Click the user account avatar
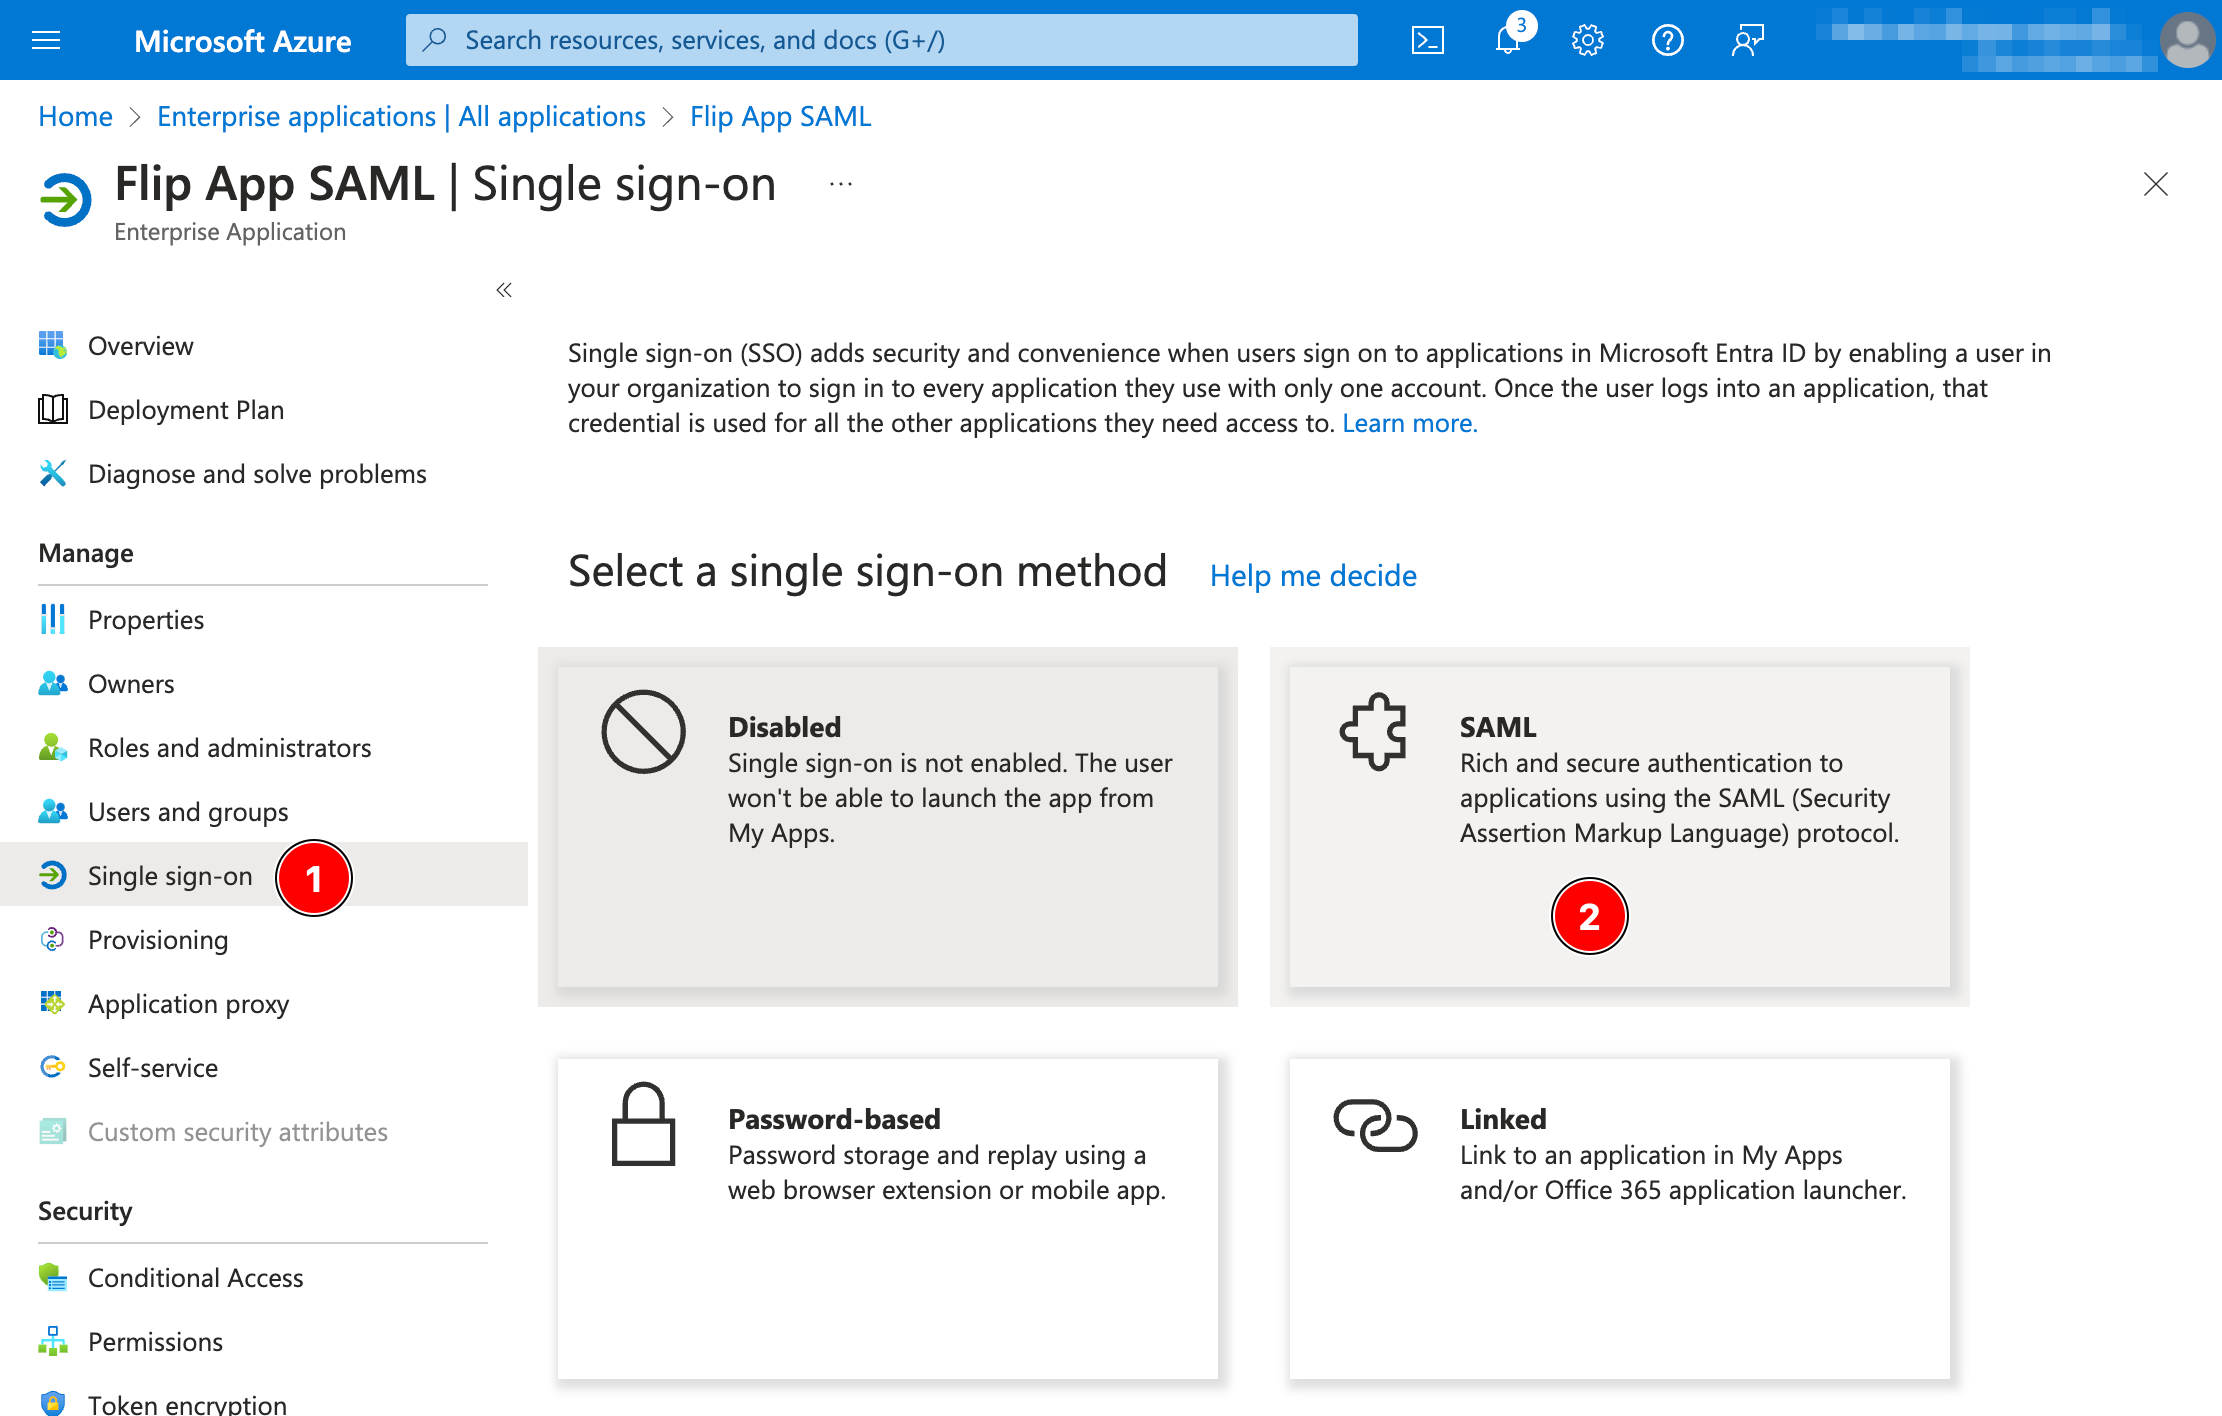Viewport: 2222px width, 1416px height. 2187,40
